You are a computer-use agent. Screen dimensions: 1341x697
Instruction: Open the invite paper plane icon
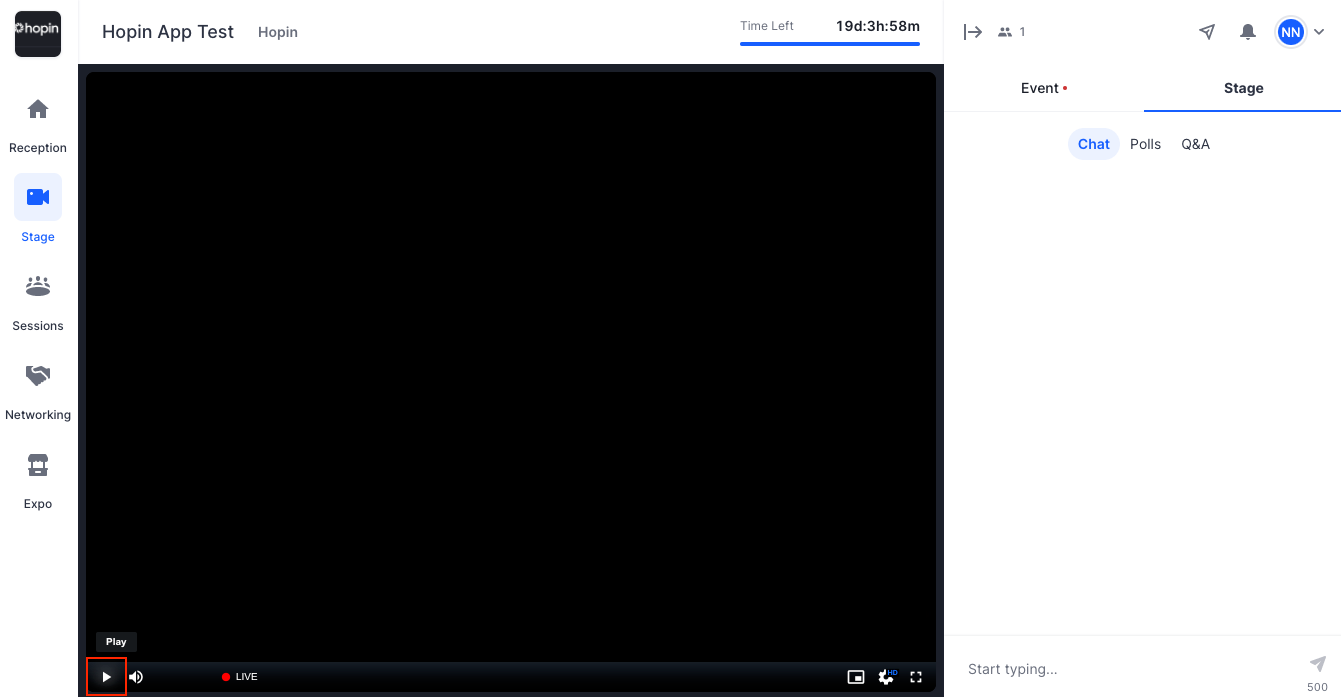1207,32
